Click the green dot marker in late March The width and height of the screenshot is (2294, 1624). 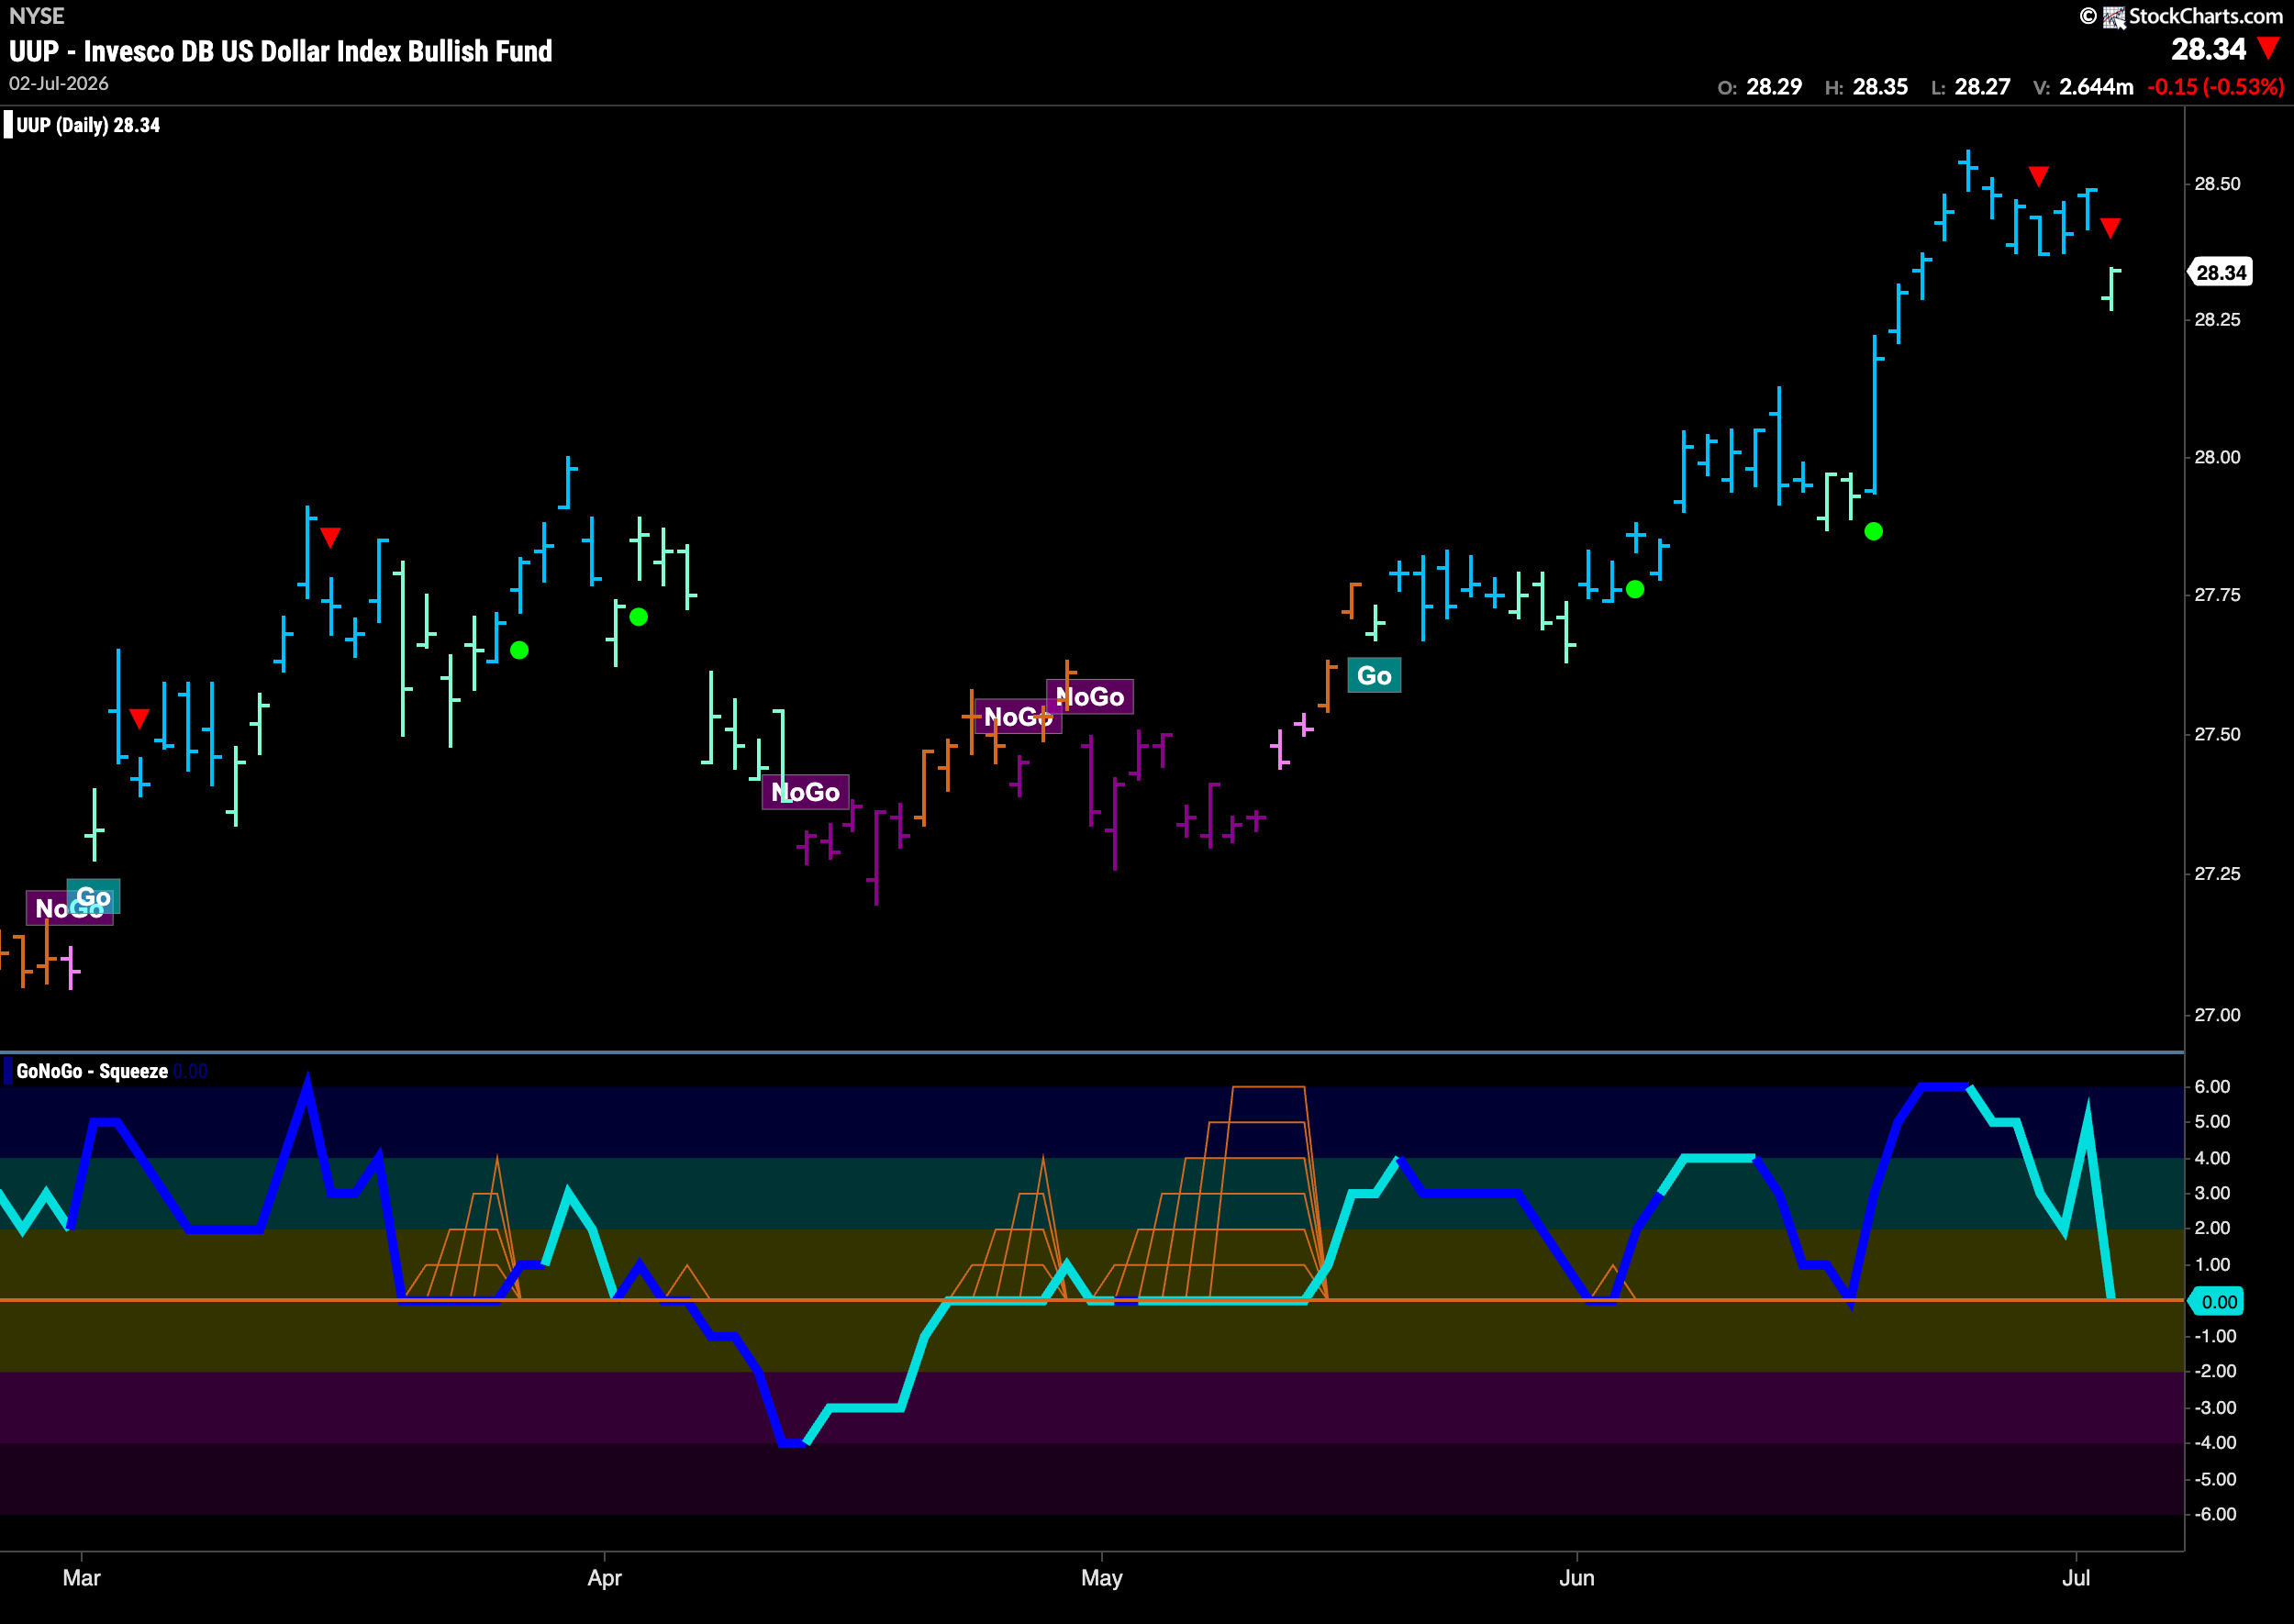(519, 650)
